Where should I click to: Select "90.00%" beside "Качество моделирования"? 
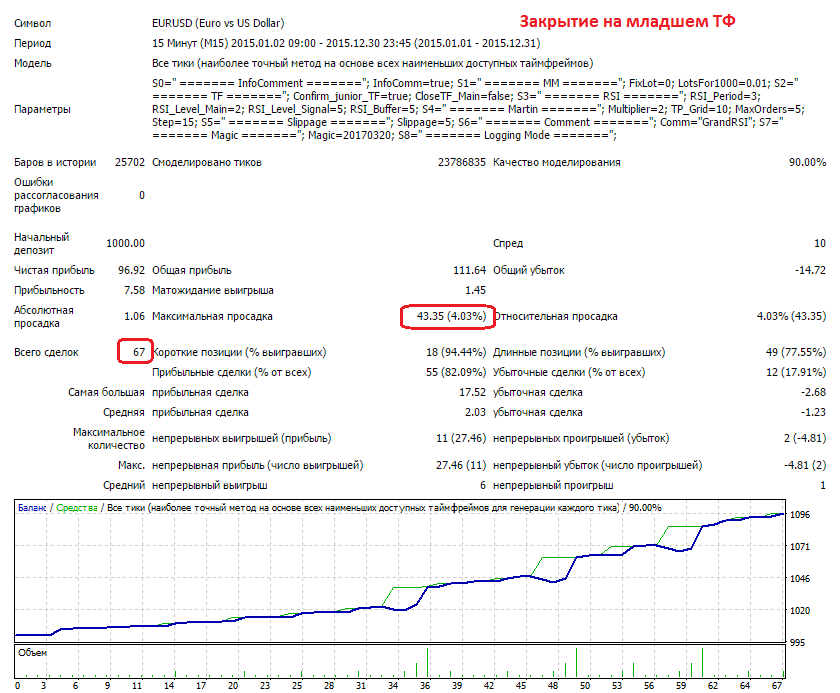(807, 162)
